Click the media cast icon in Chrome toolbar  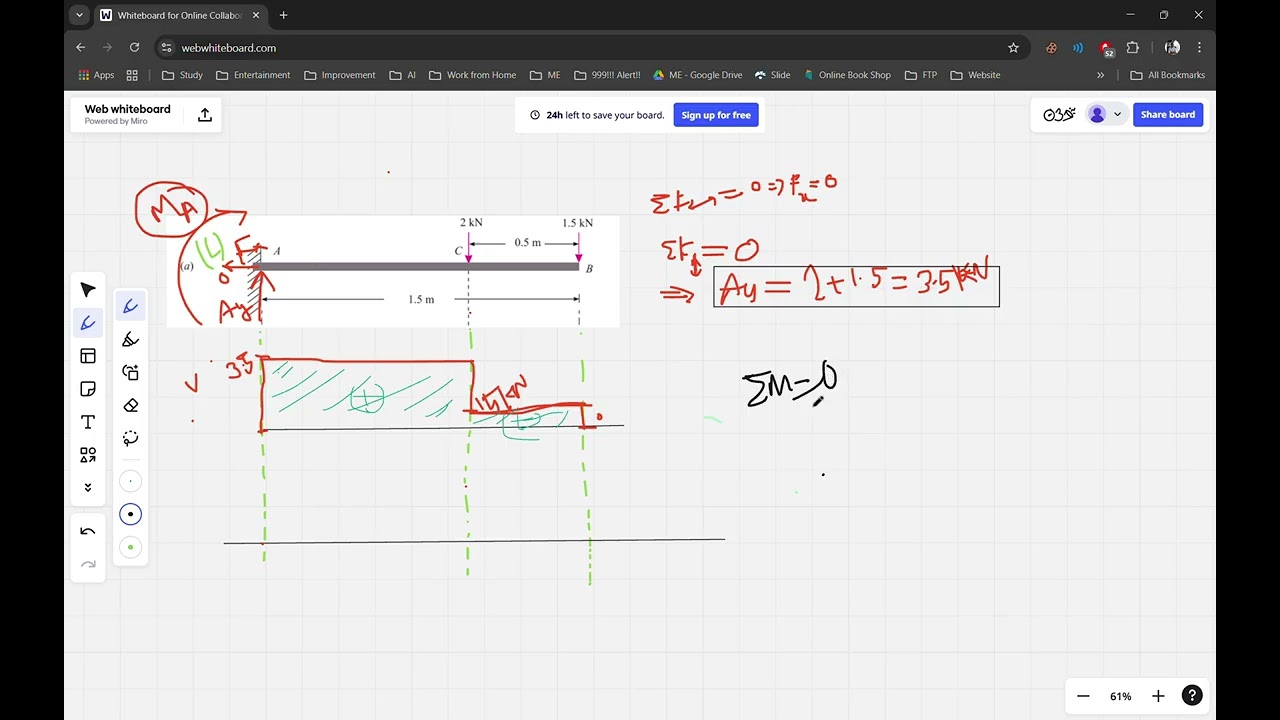1078,48
